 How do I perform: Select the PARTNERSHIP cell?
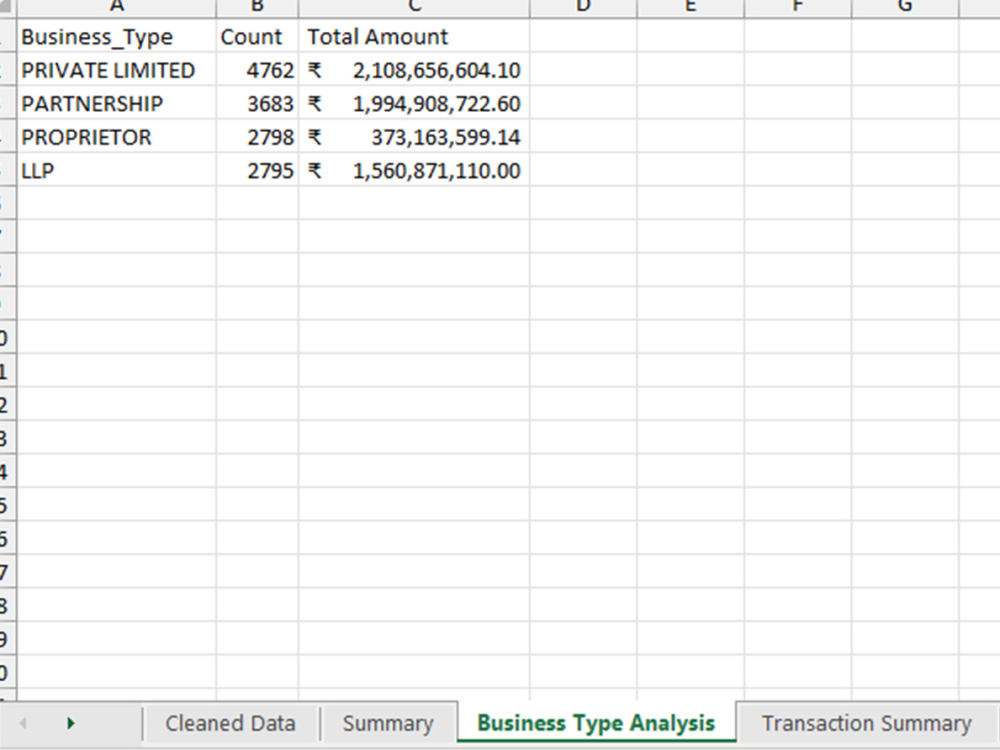pyautogui.click(x=117, y=103)
